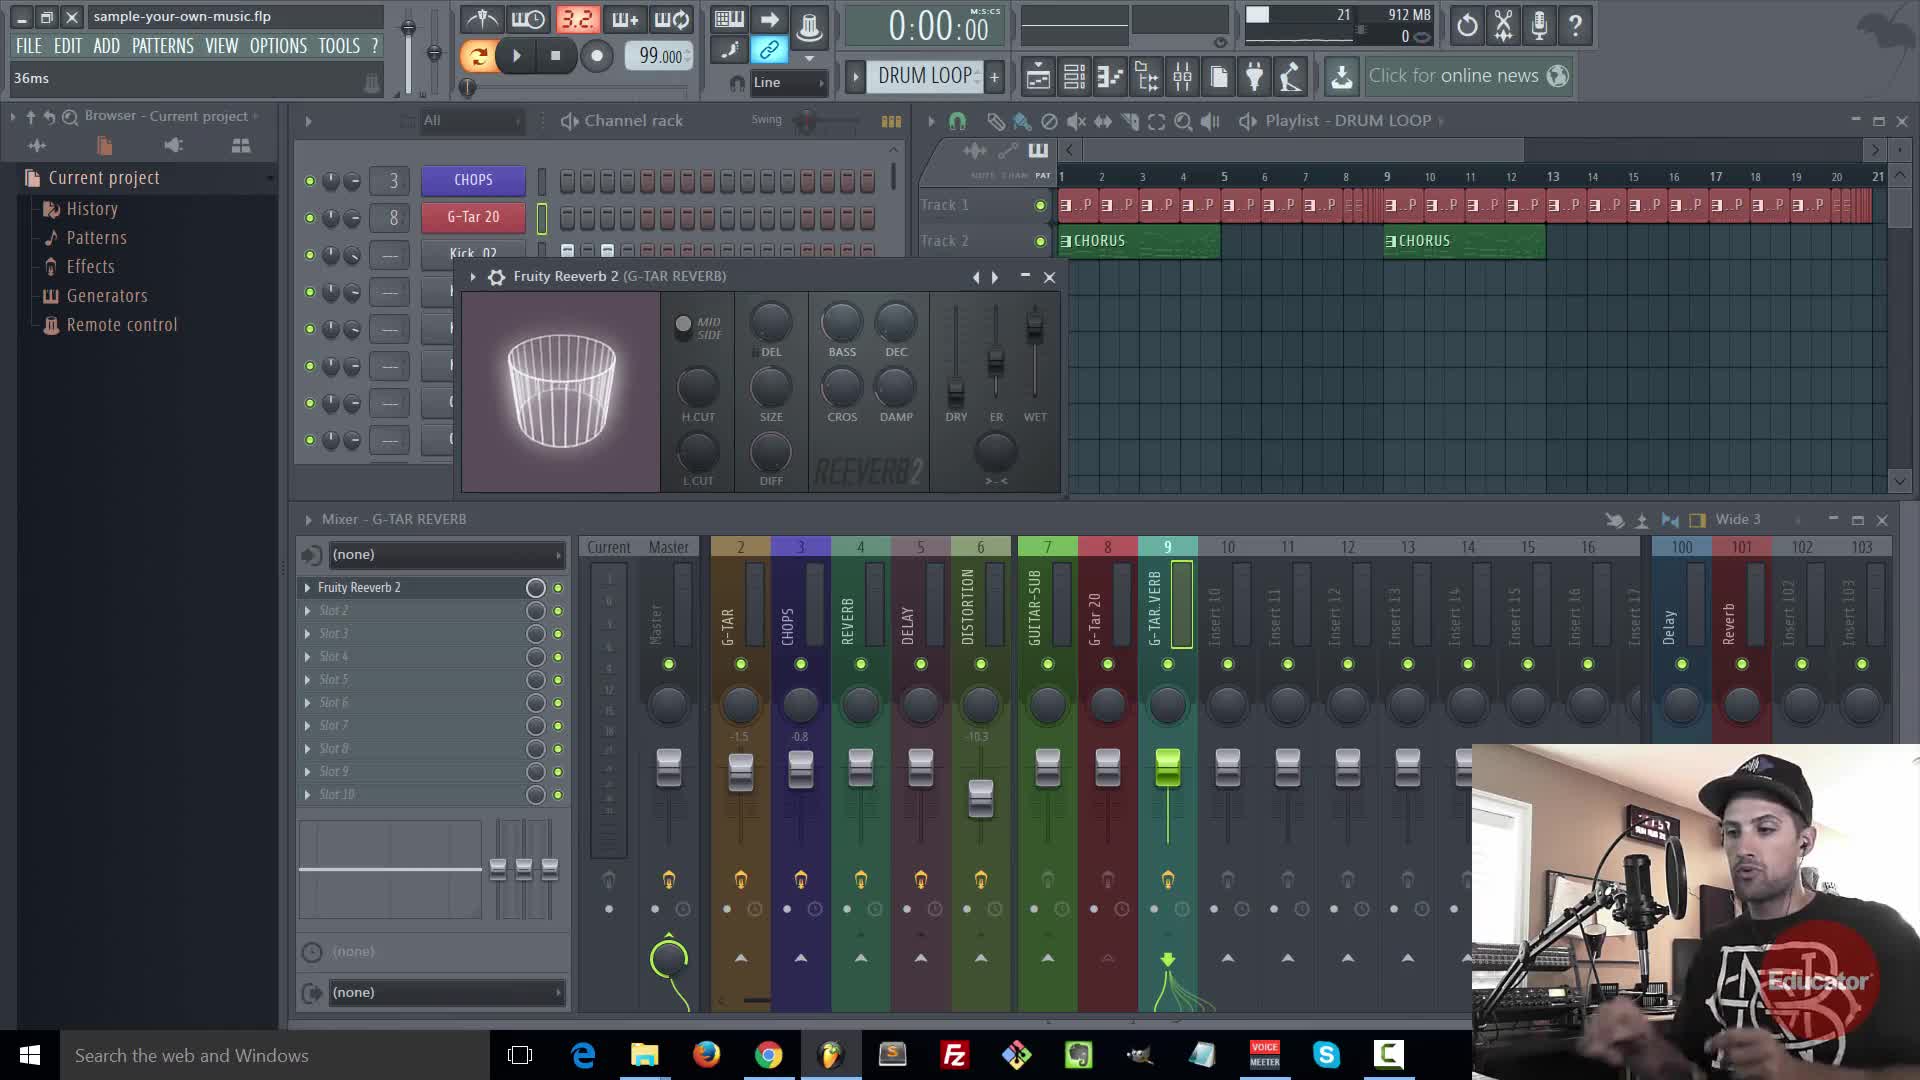Mute the CHOPS channel via green LED
The width and height of the screenshot is (1920, 1080).
310,181
